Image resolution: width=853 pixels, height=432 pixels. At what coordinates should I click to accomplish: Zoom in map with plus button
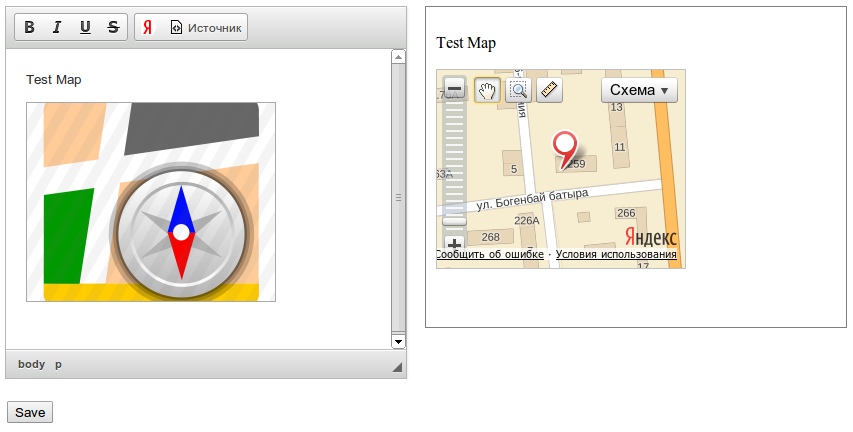(x=455, y=244)
